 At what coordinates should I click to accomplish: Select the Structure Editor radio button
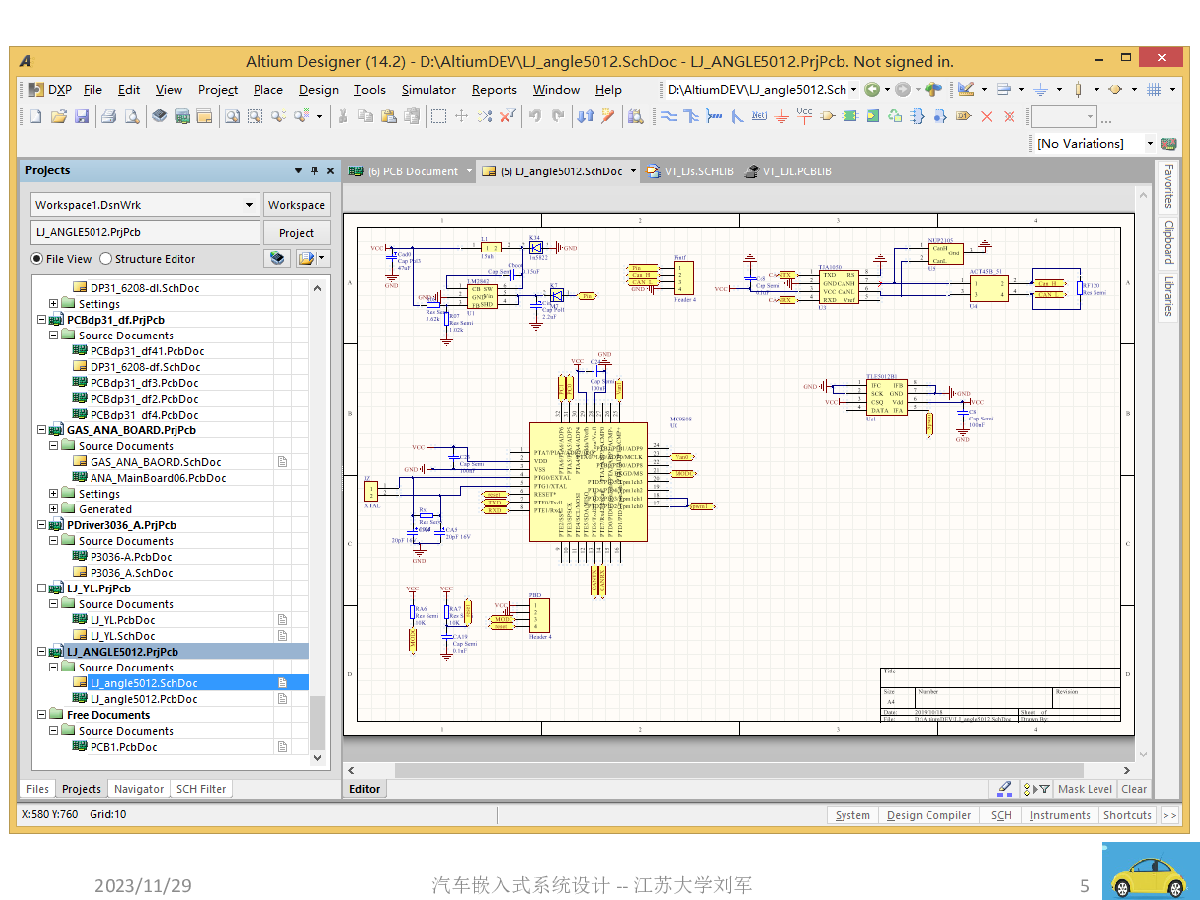[105, 259]
